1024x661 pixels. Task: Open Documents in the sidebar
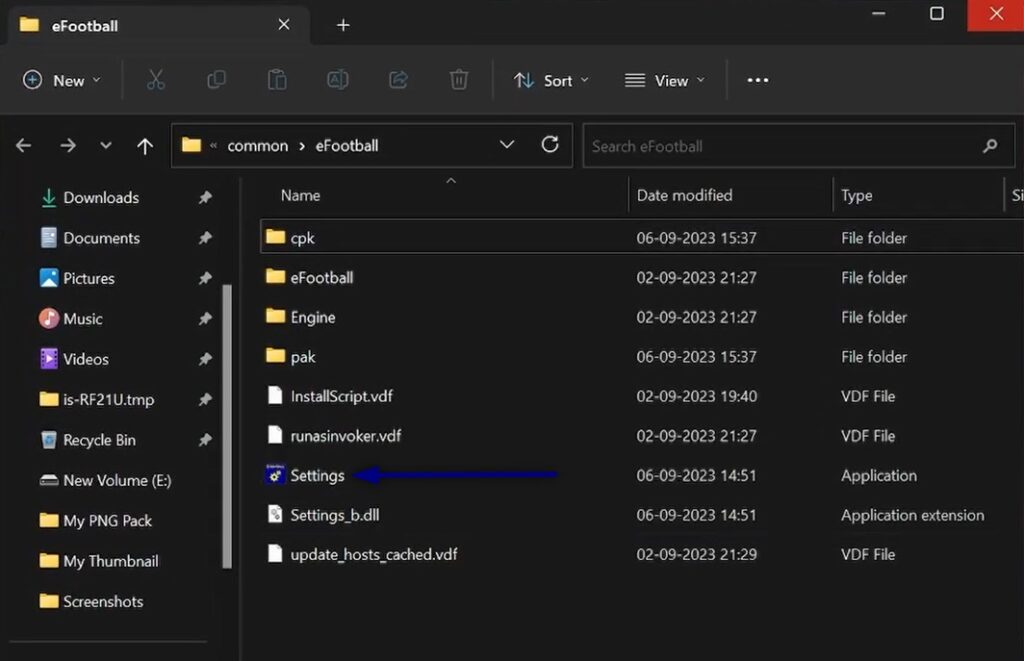pyautogui.click(x=101, y=238)
